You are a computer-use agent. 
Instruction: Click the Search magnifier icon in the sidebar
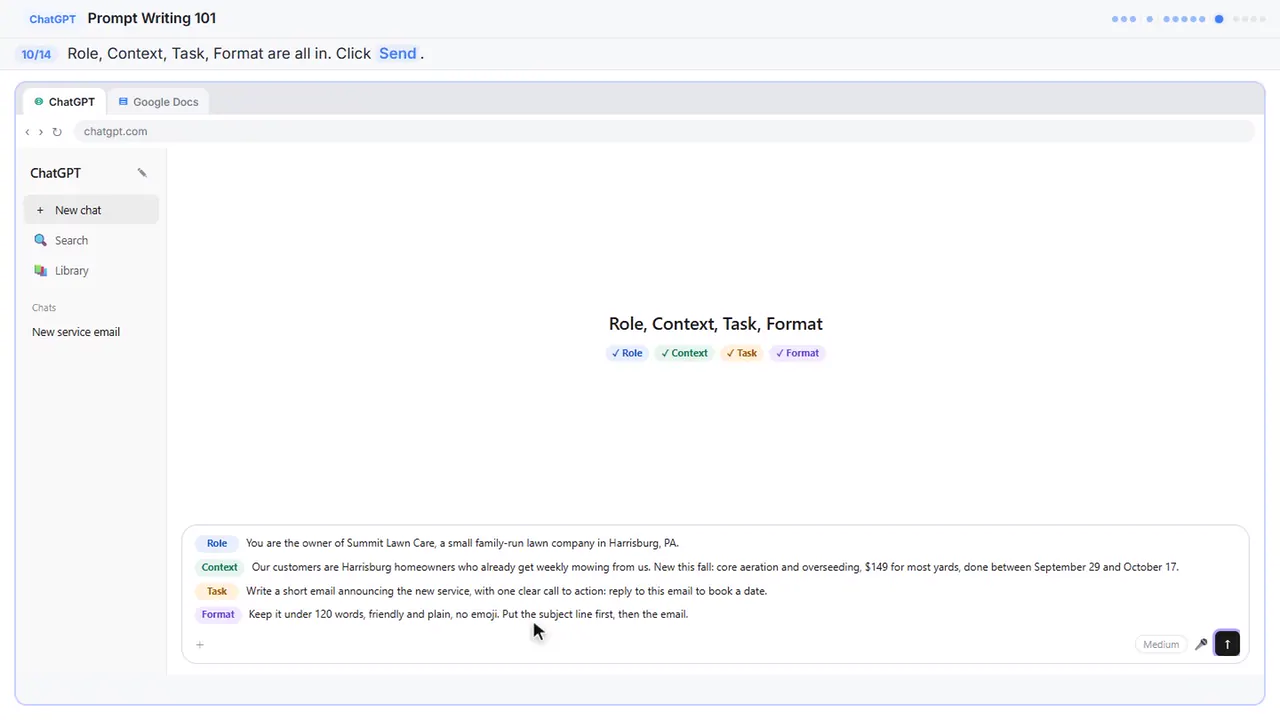point(40,240)
